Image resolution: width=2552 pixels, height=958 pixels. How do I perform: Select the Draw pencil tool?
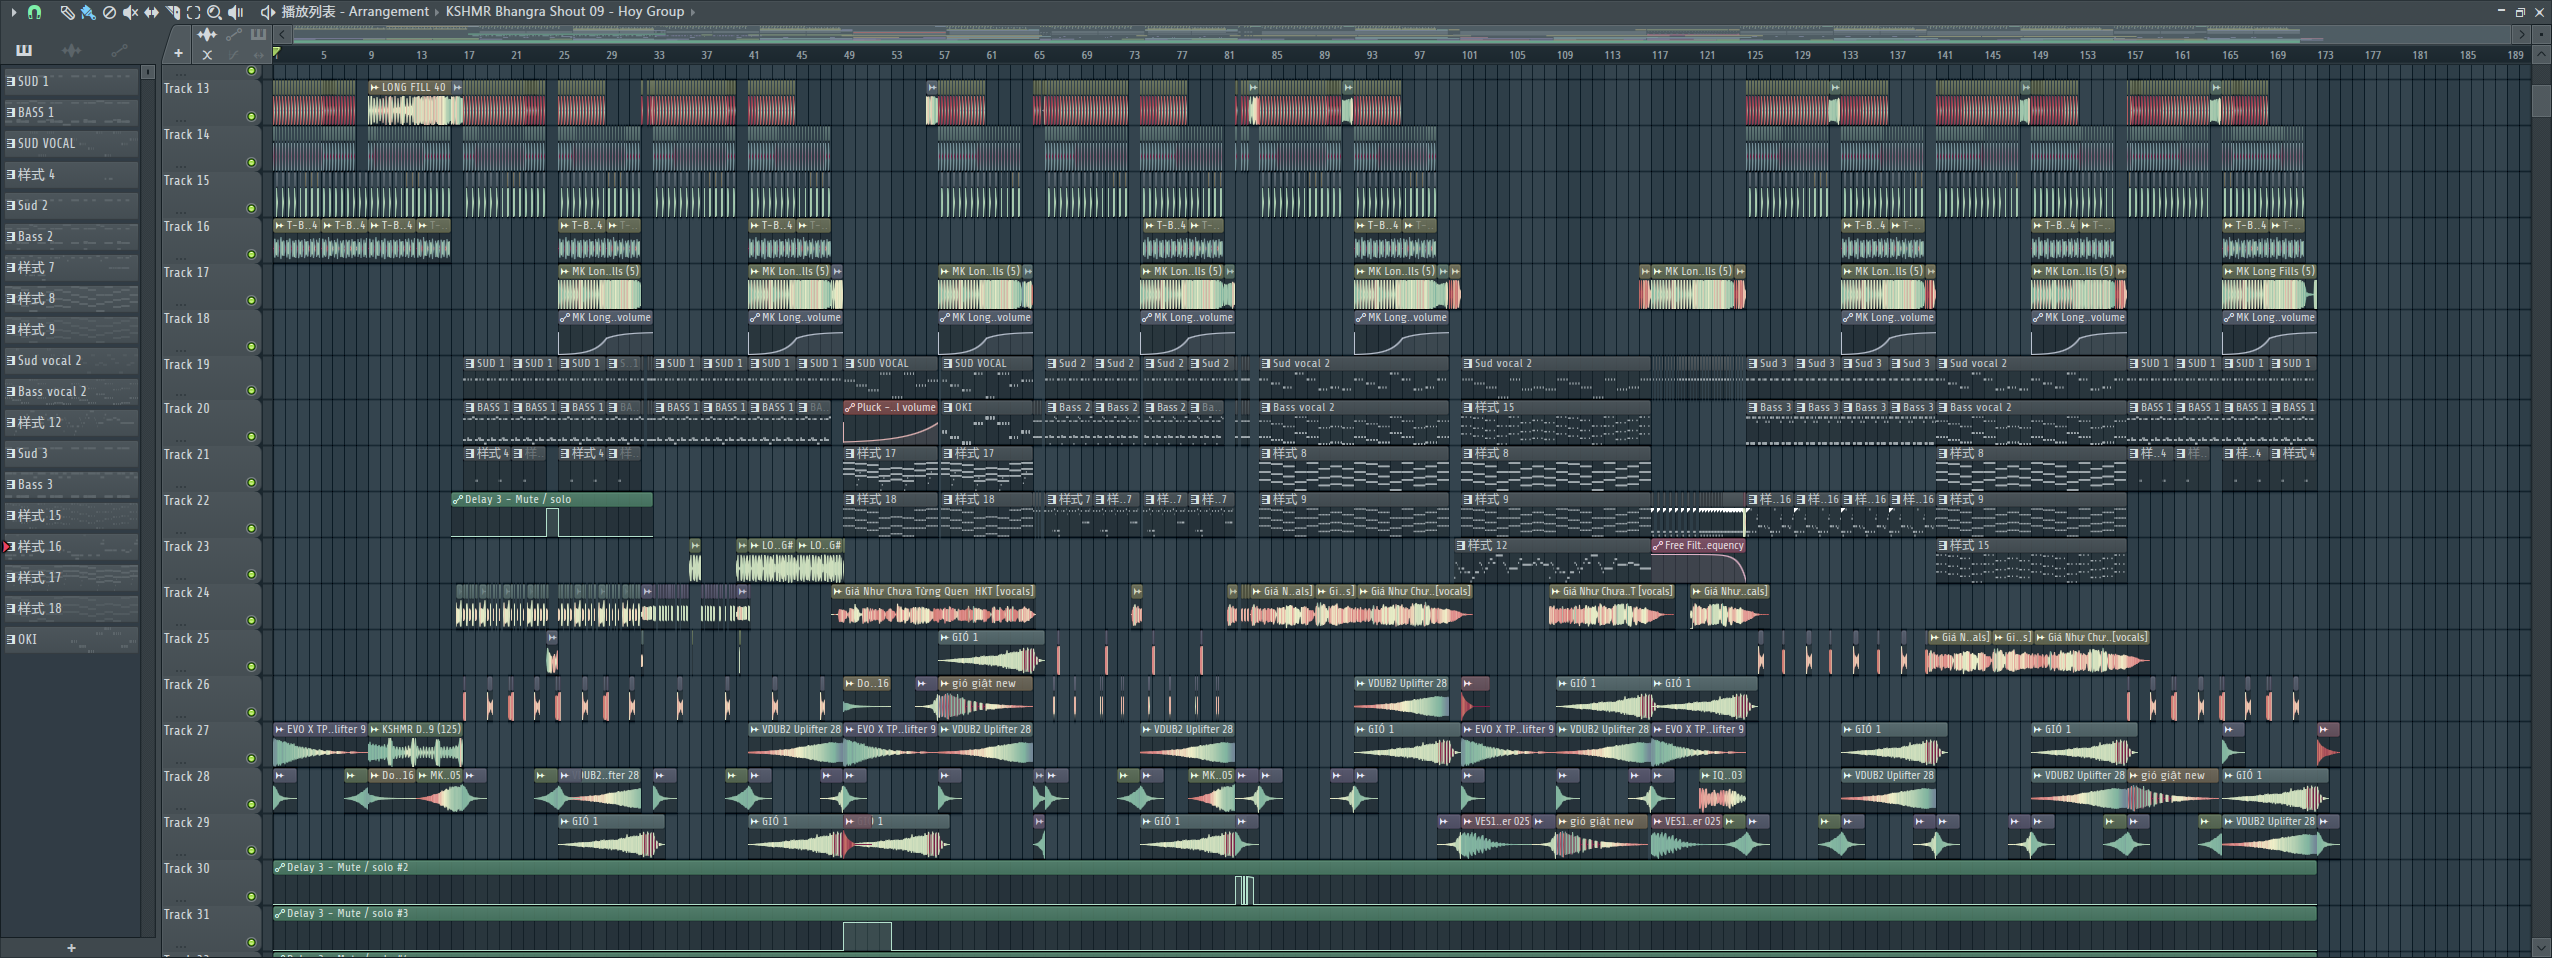66,12
